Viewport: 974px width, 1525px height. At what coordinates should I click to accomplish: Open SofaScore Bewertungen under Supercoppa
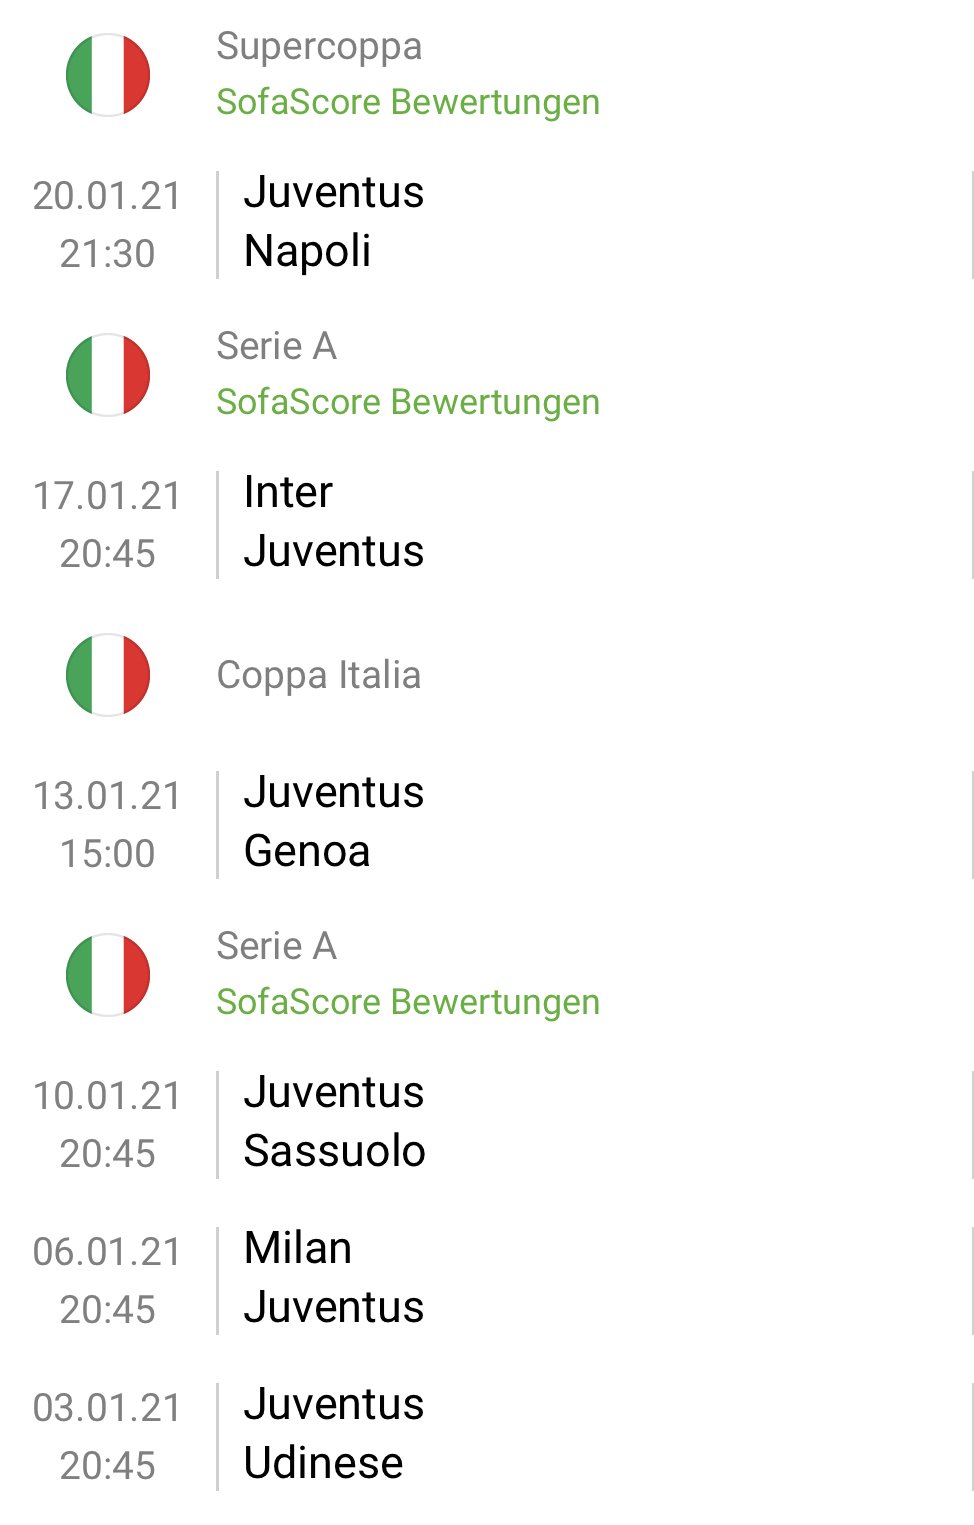pos(408,102)
